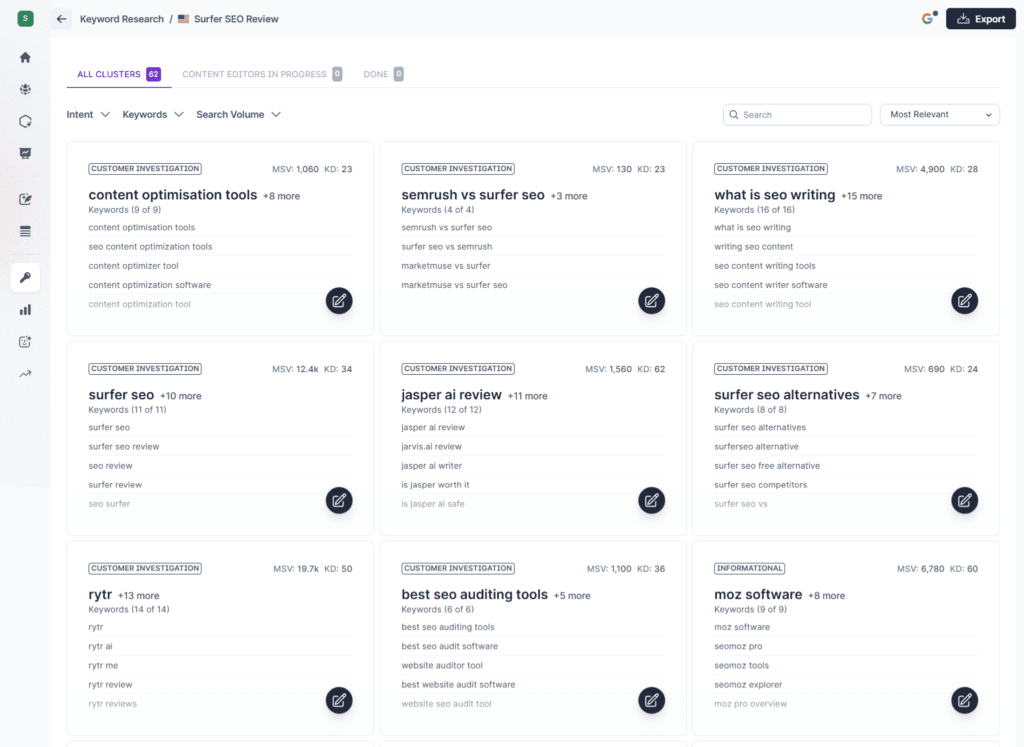Open the globe icon in the sidebar

(x=25, y=89)
